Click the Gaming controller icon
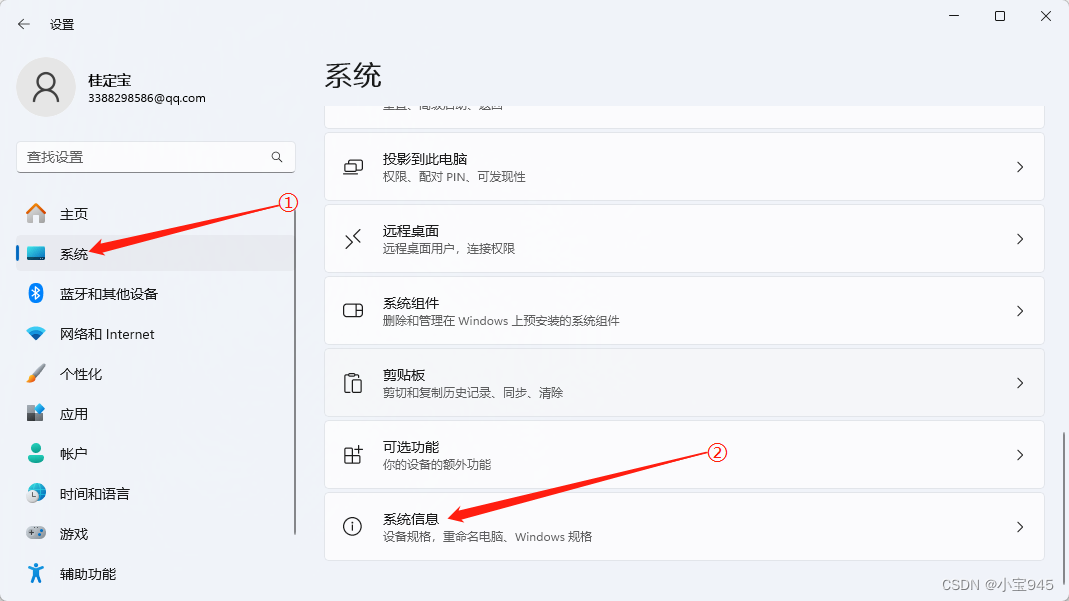1069x601 pixels. point(36,533)
